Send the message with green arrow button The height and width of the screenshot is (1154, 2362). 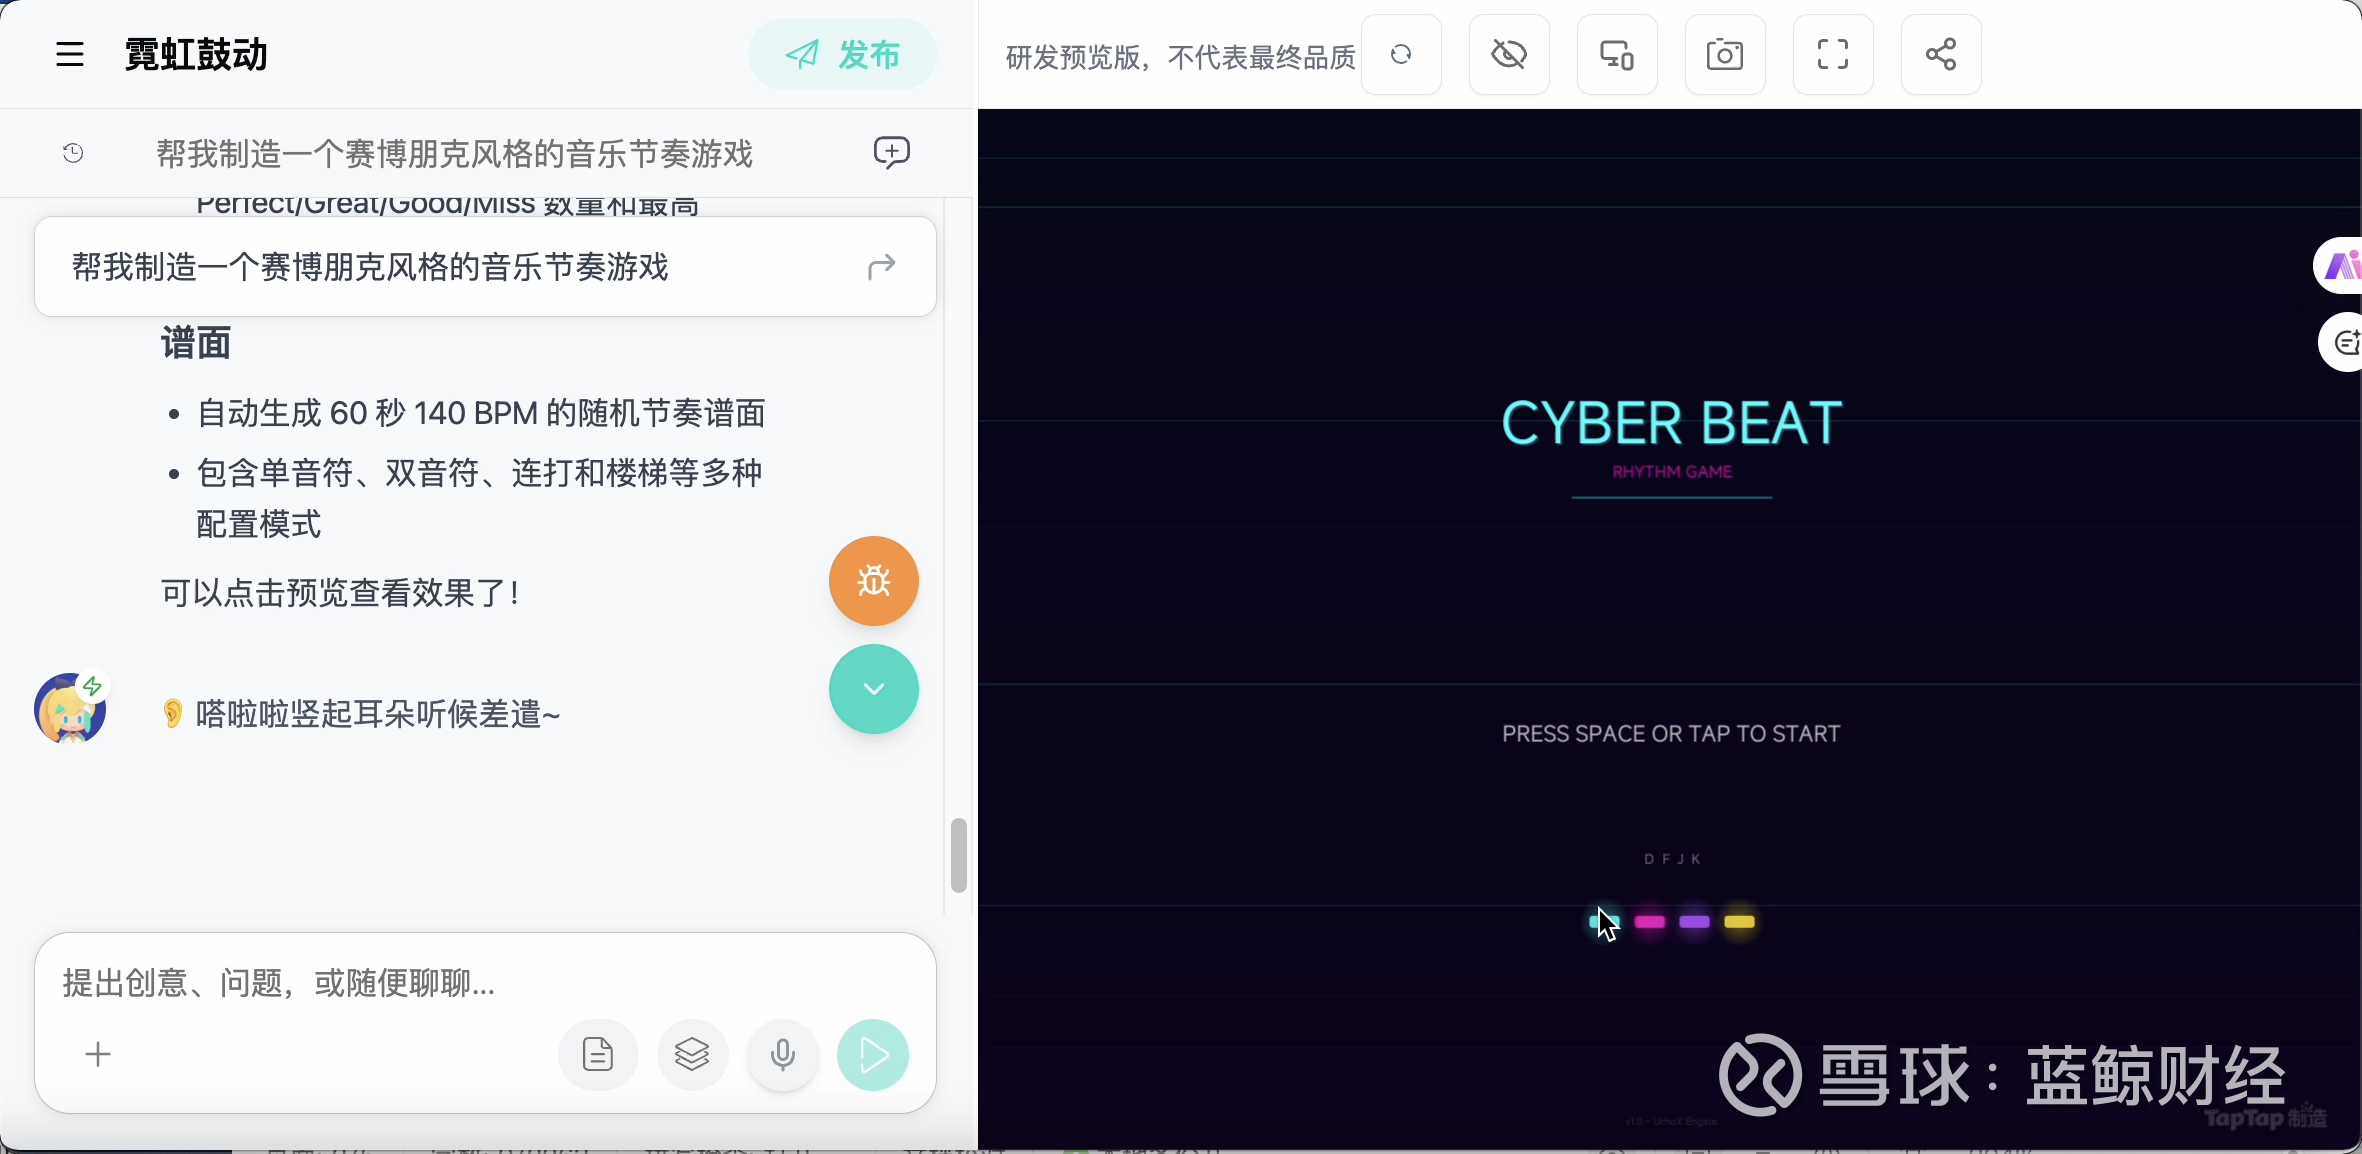click(x=873, y=1054)
